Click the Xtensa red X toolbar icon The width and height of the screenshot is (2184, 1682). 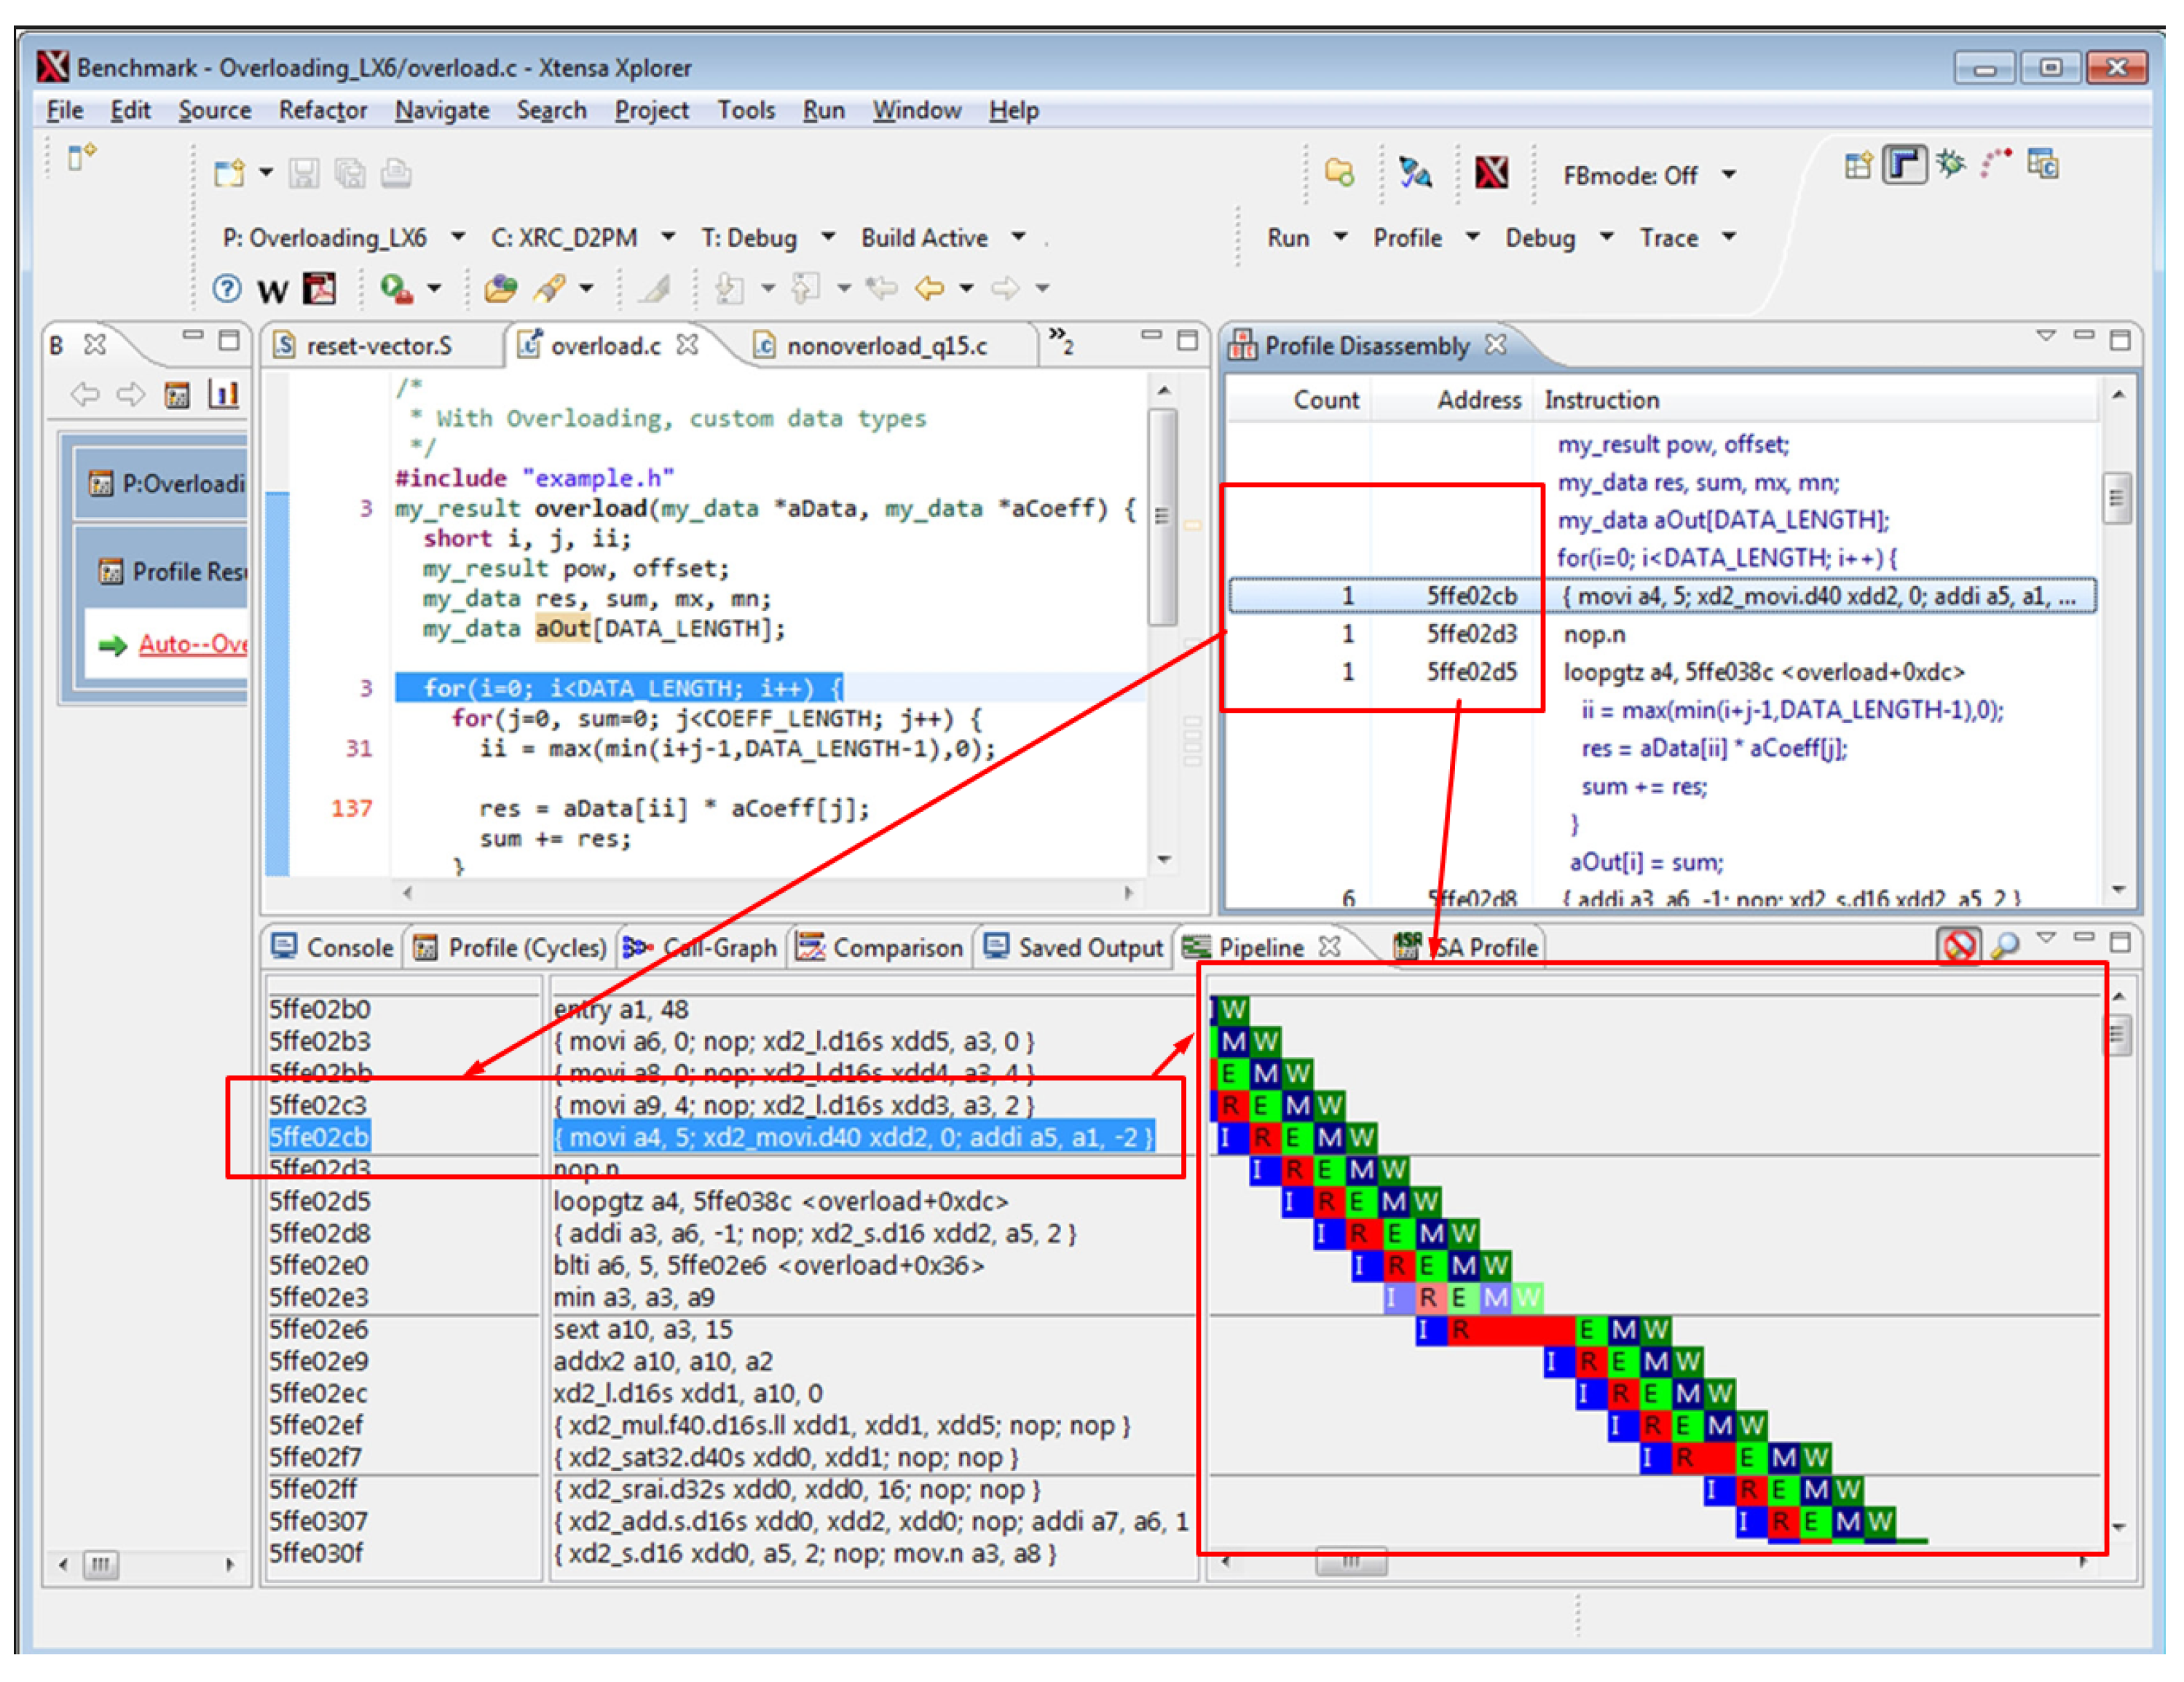click(1491, 173)
